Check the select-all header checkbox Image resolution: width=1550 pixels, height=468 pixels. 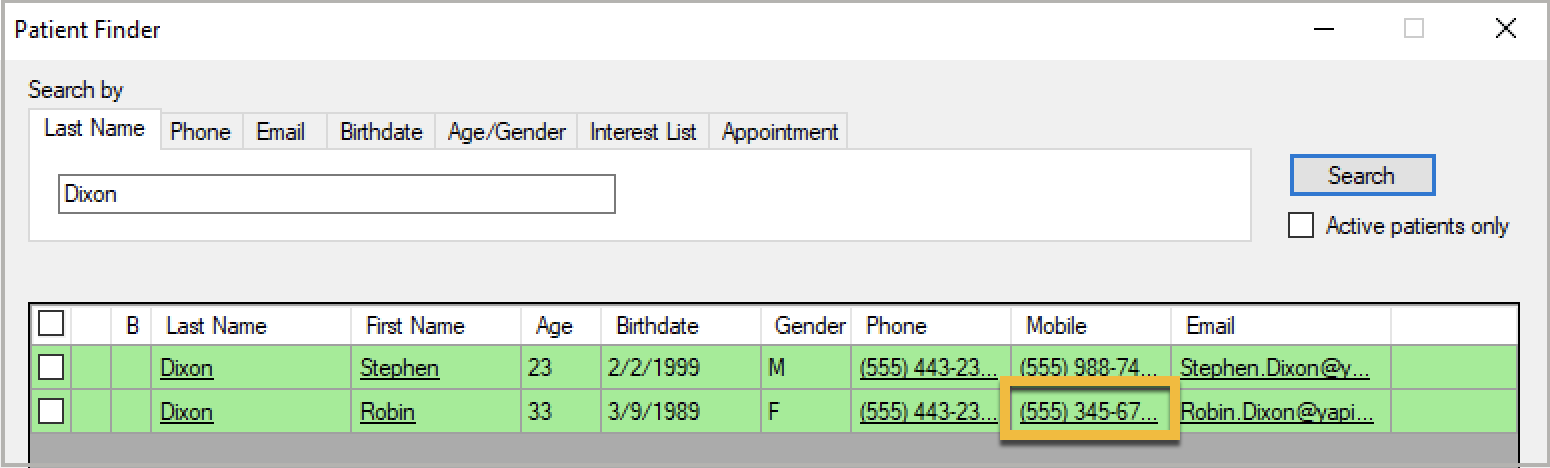pos(50,325)
